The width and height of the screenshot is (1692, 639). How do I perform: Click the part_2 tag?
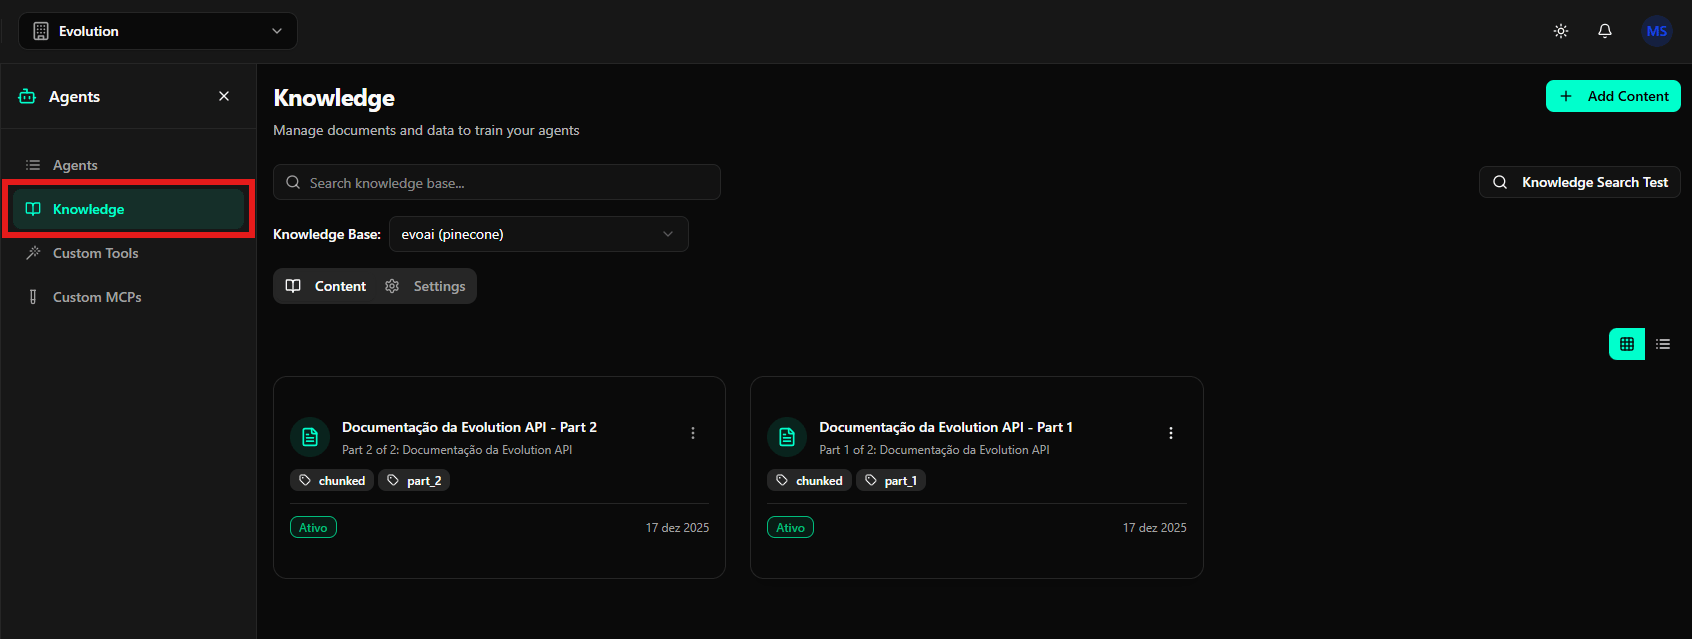point(414,481)
